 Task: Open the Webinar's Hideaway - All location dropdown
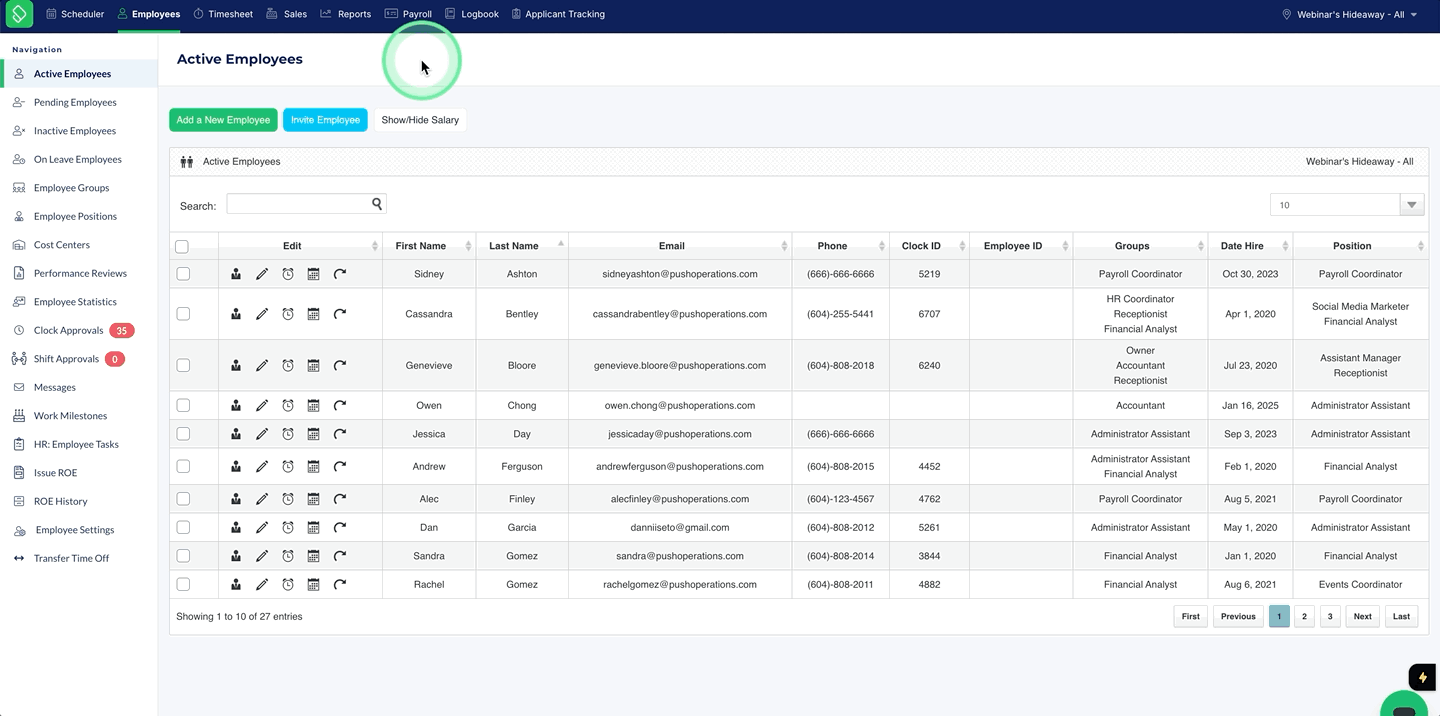coord(1350,15)
